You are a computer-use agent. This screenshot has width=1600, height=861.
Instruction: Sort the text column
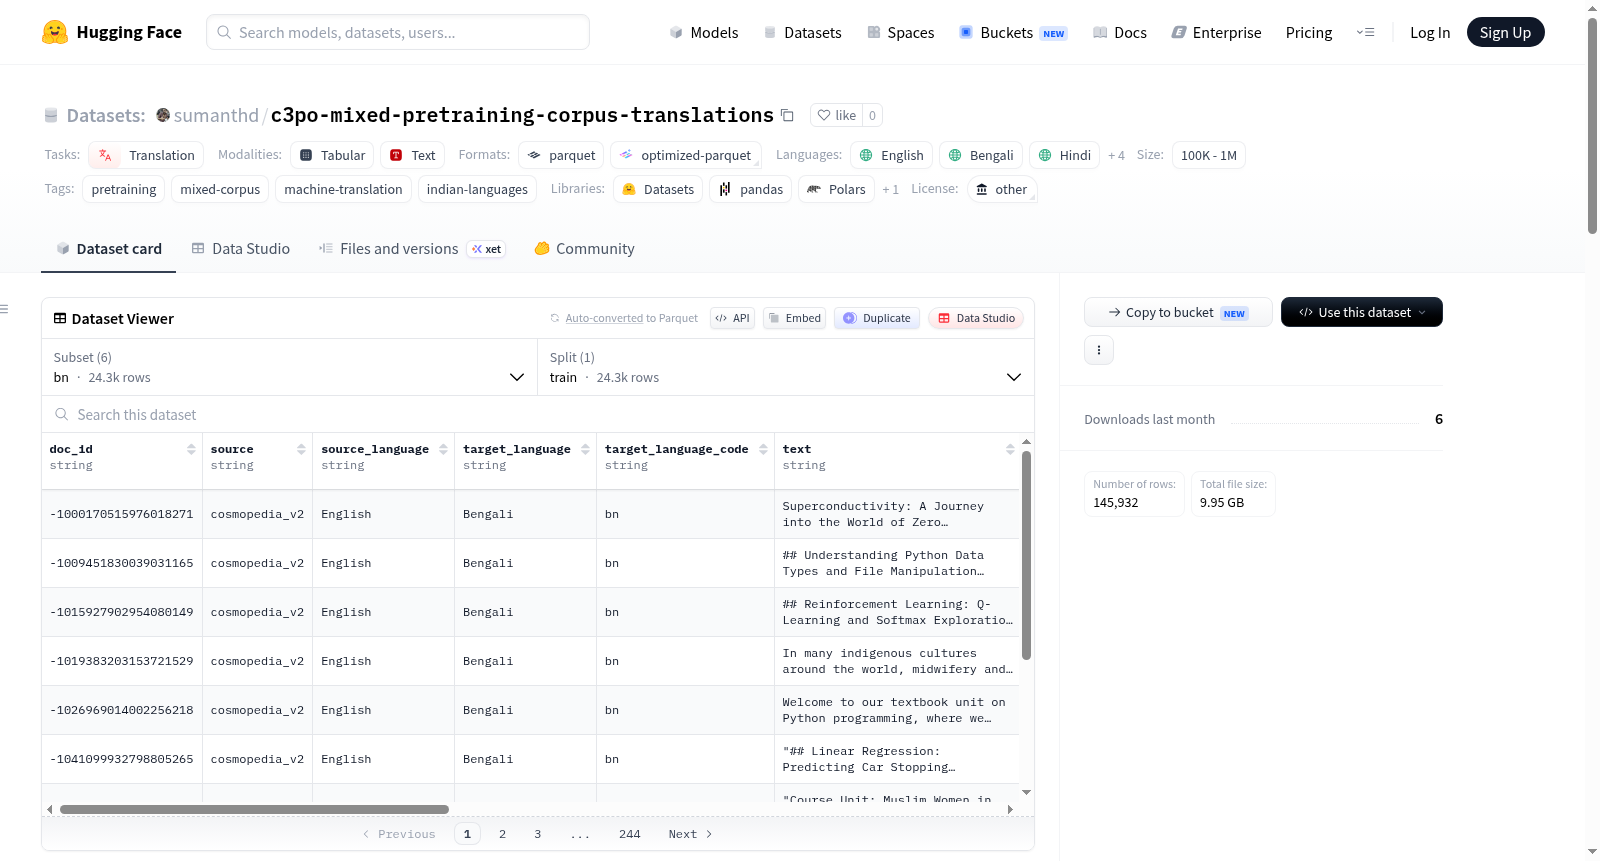(x=1010, y=450)
